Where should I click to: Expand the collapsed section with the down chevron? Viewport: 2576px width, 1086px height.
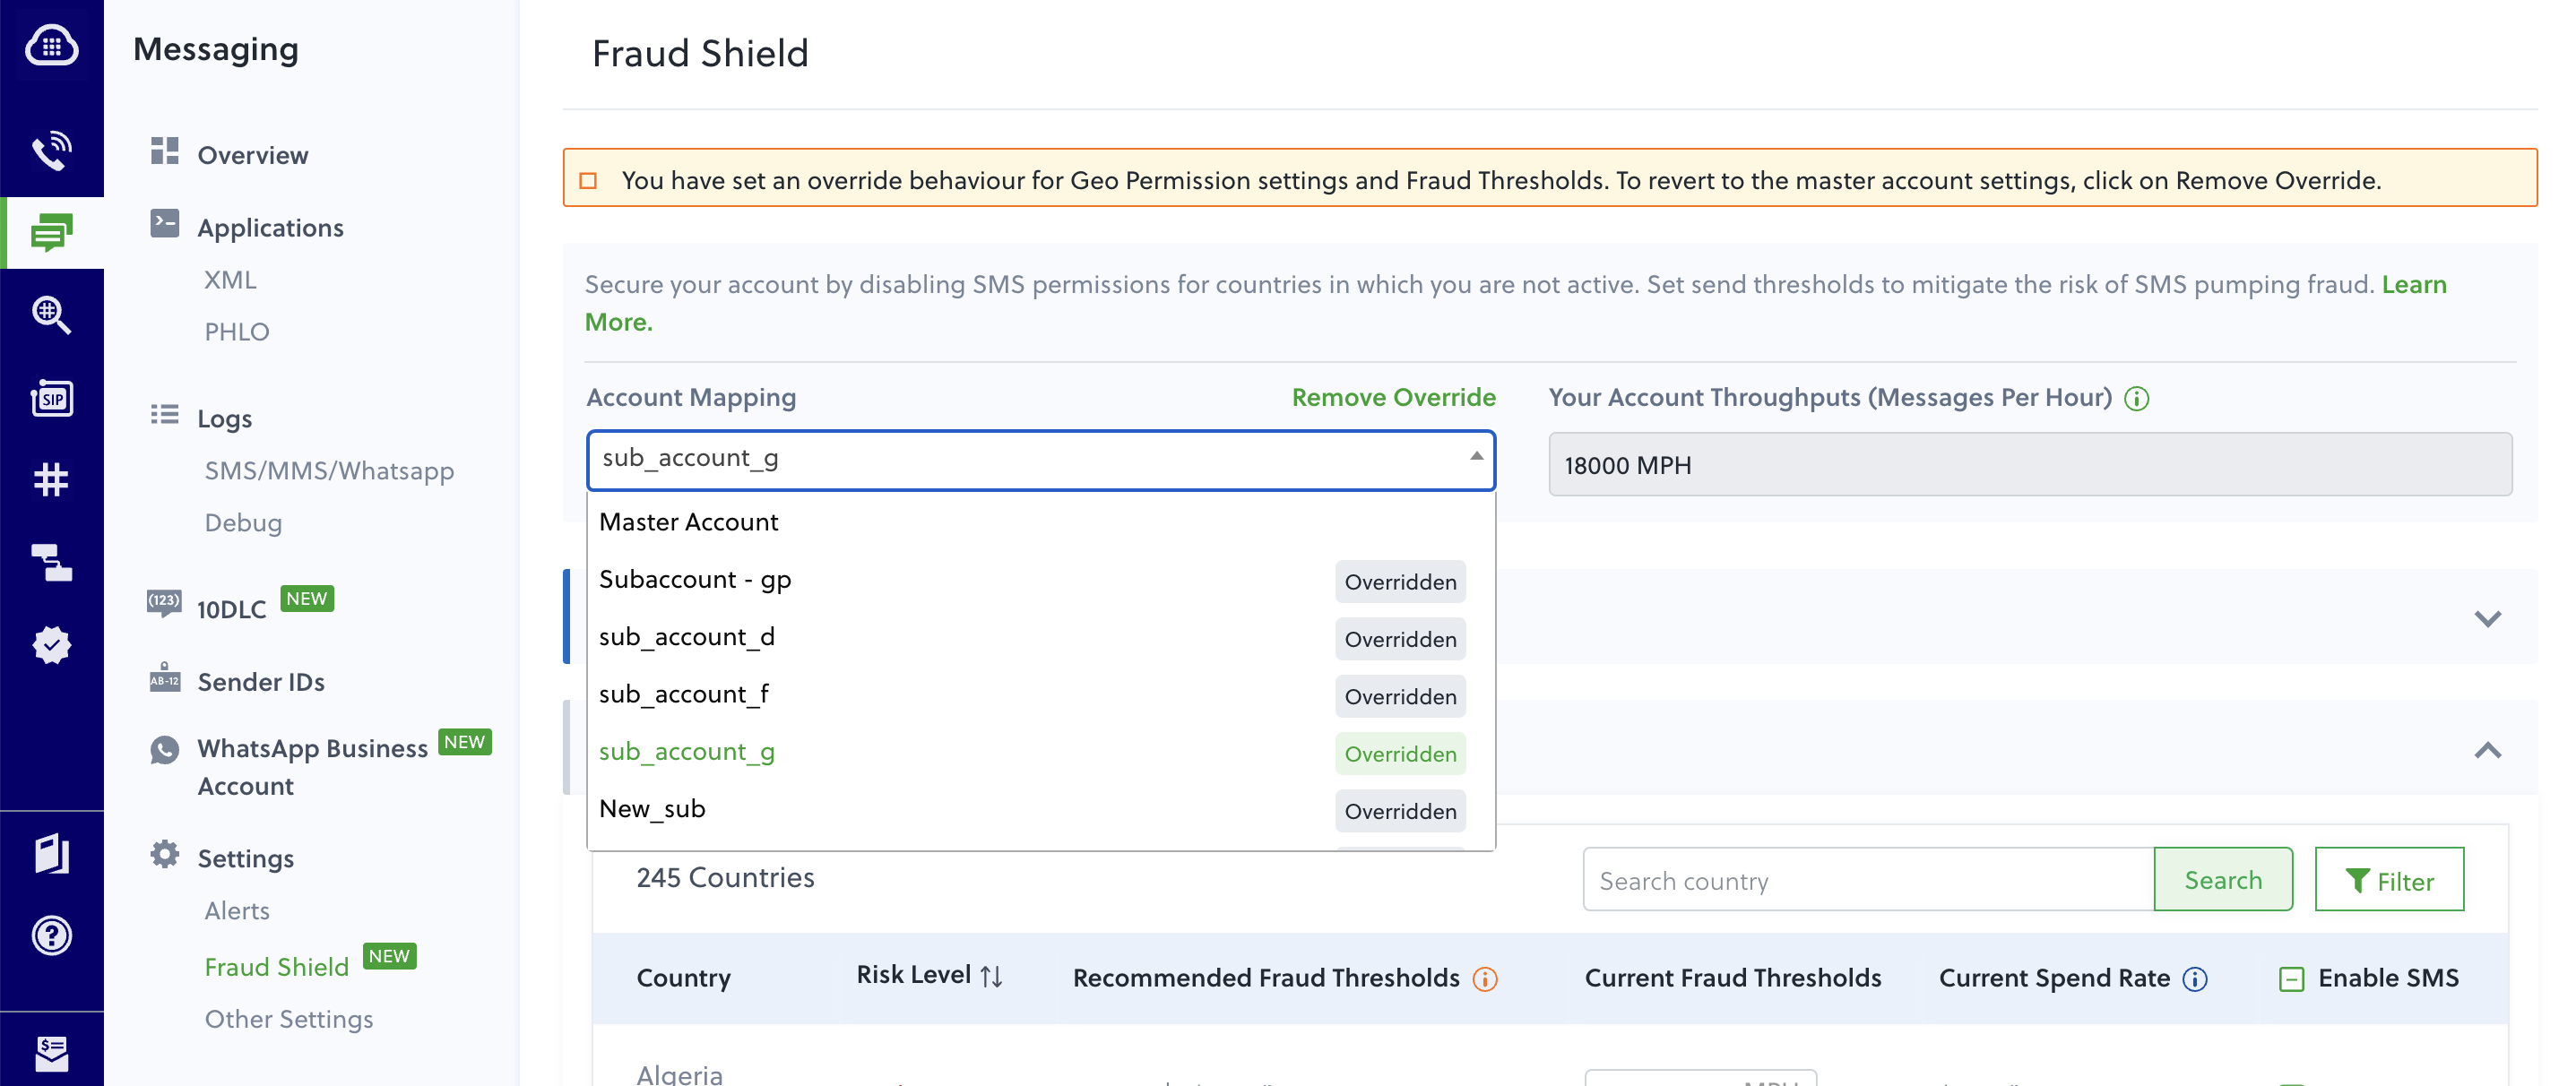coord(2489,618)
